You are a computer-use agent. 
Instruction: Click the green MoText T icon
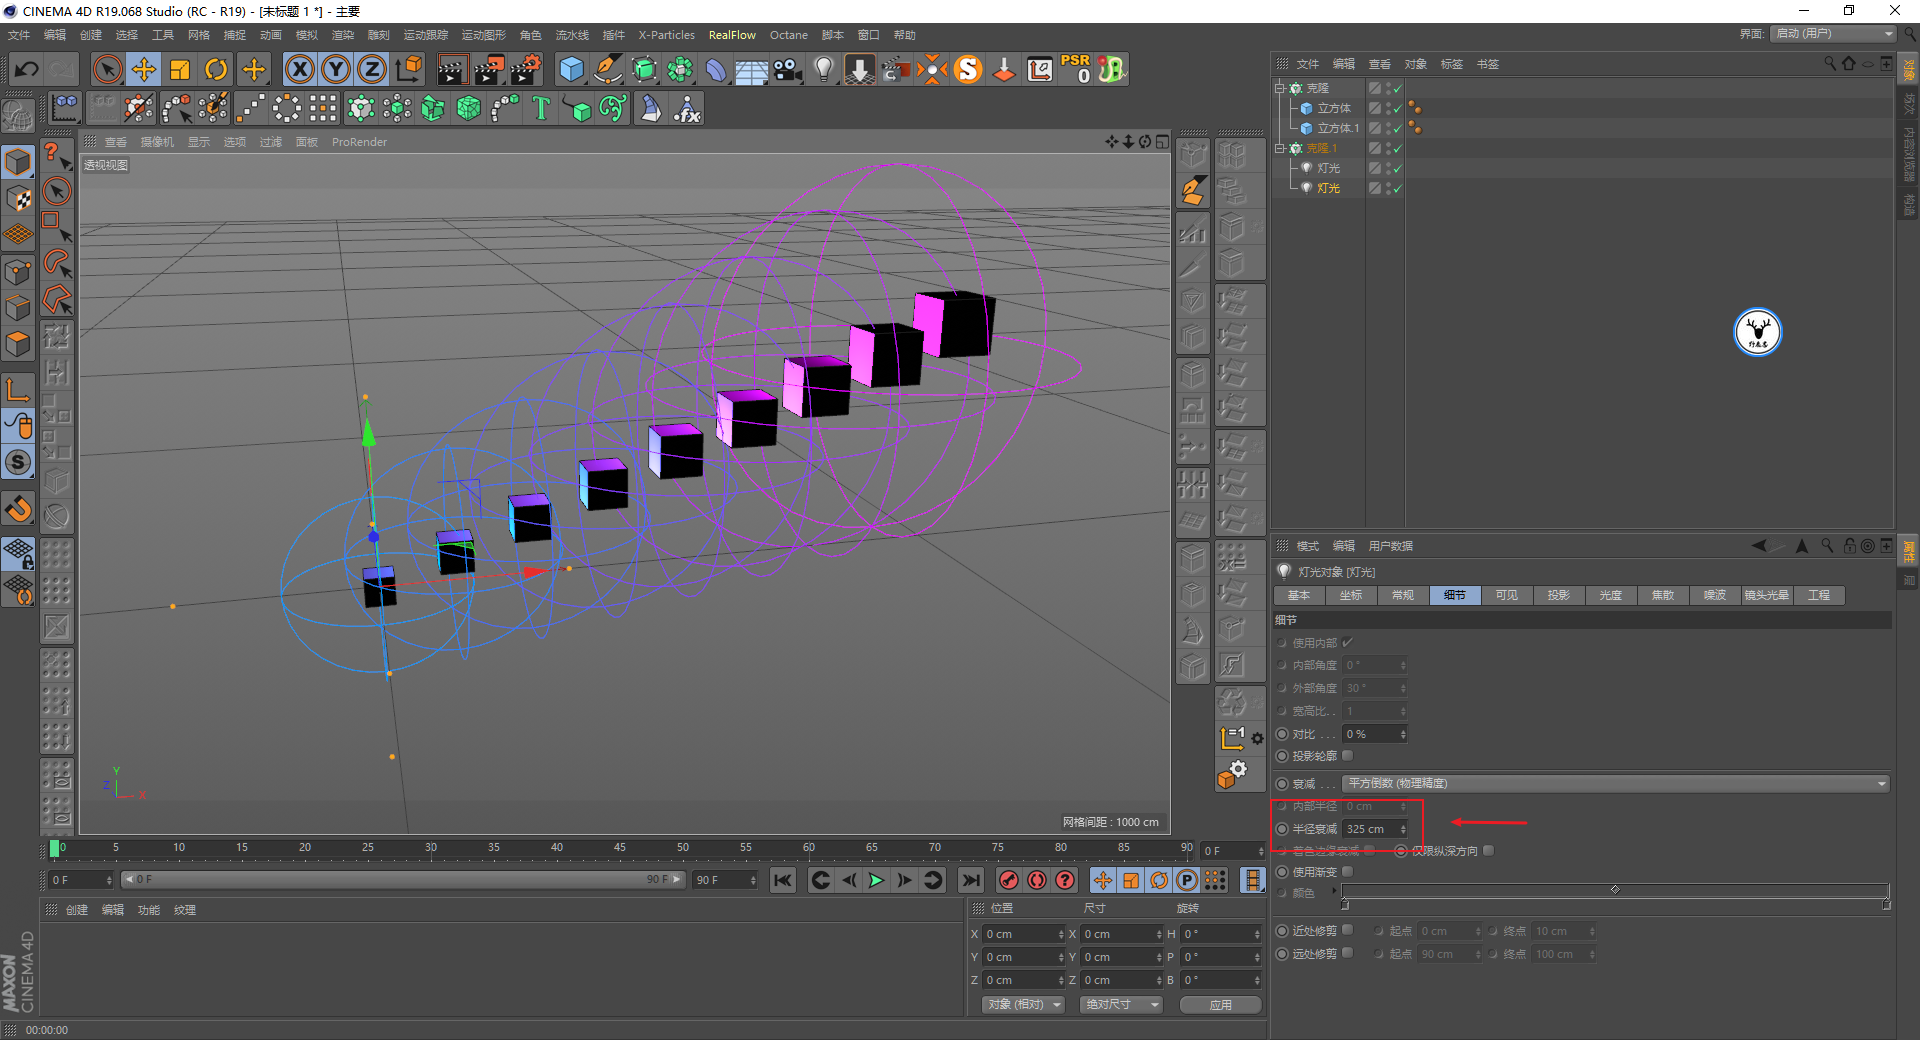click(541, 108)
